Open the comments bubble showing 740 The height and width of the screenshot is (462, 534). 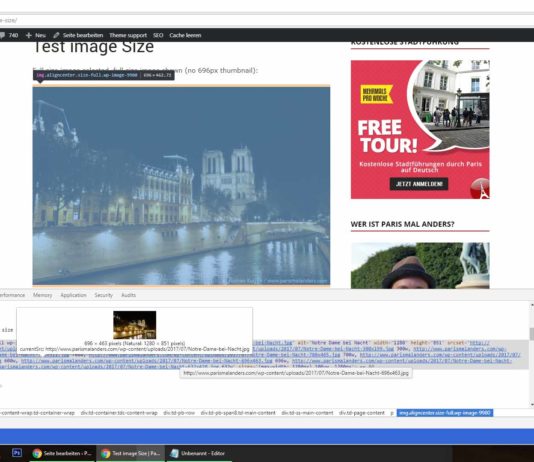[x=9, y=35]
